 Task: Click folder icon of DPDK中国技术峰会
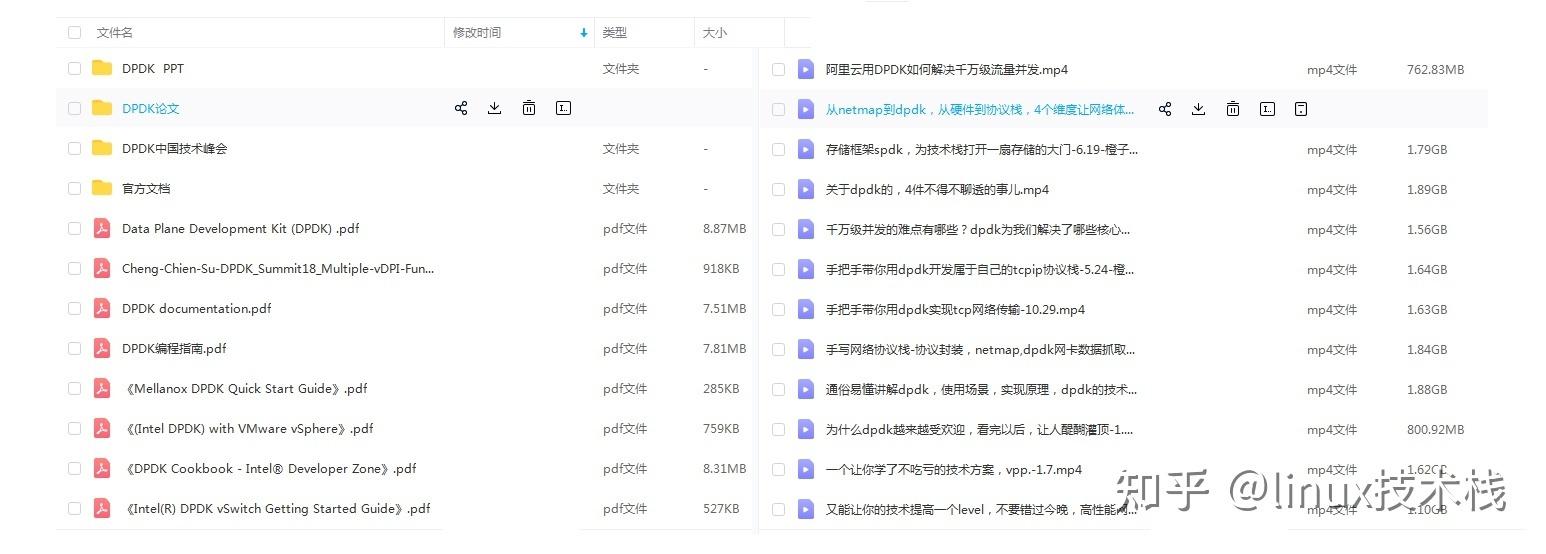(102, 148)
